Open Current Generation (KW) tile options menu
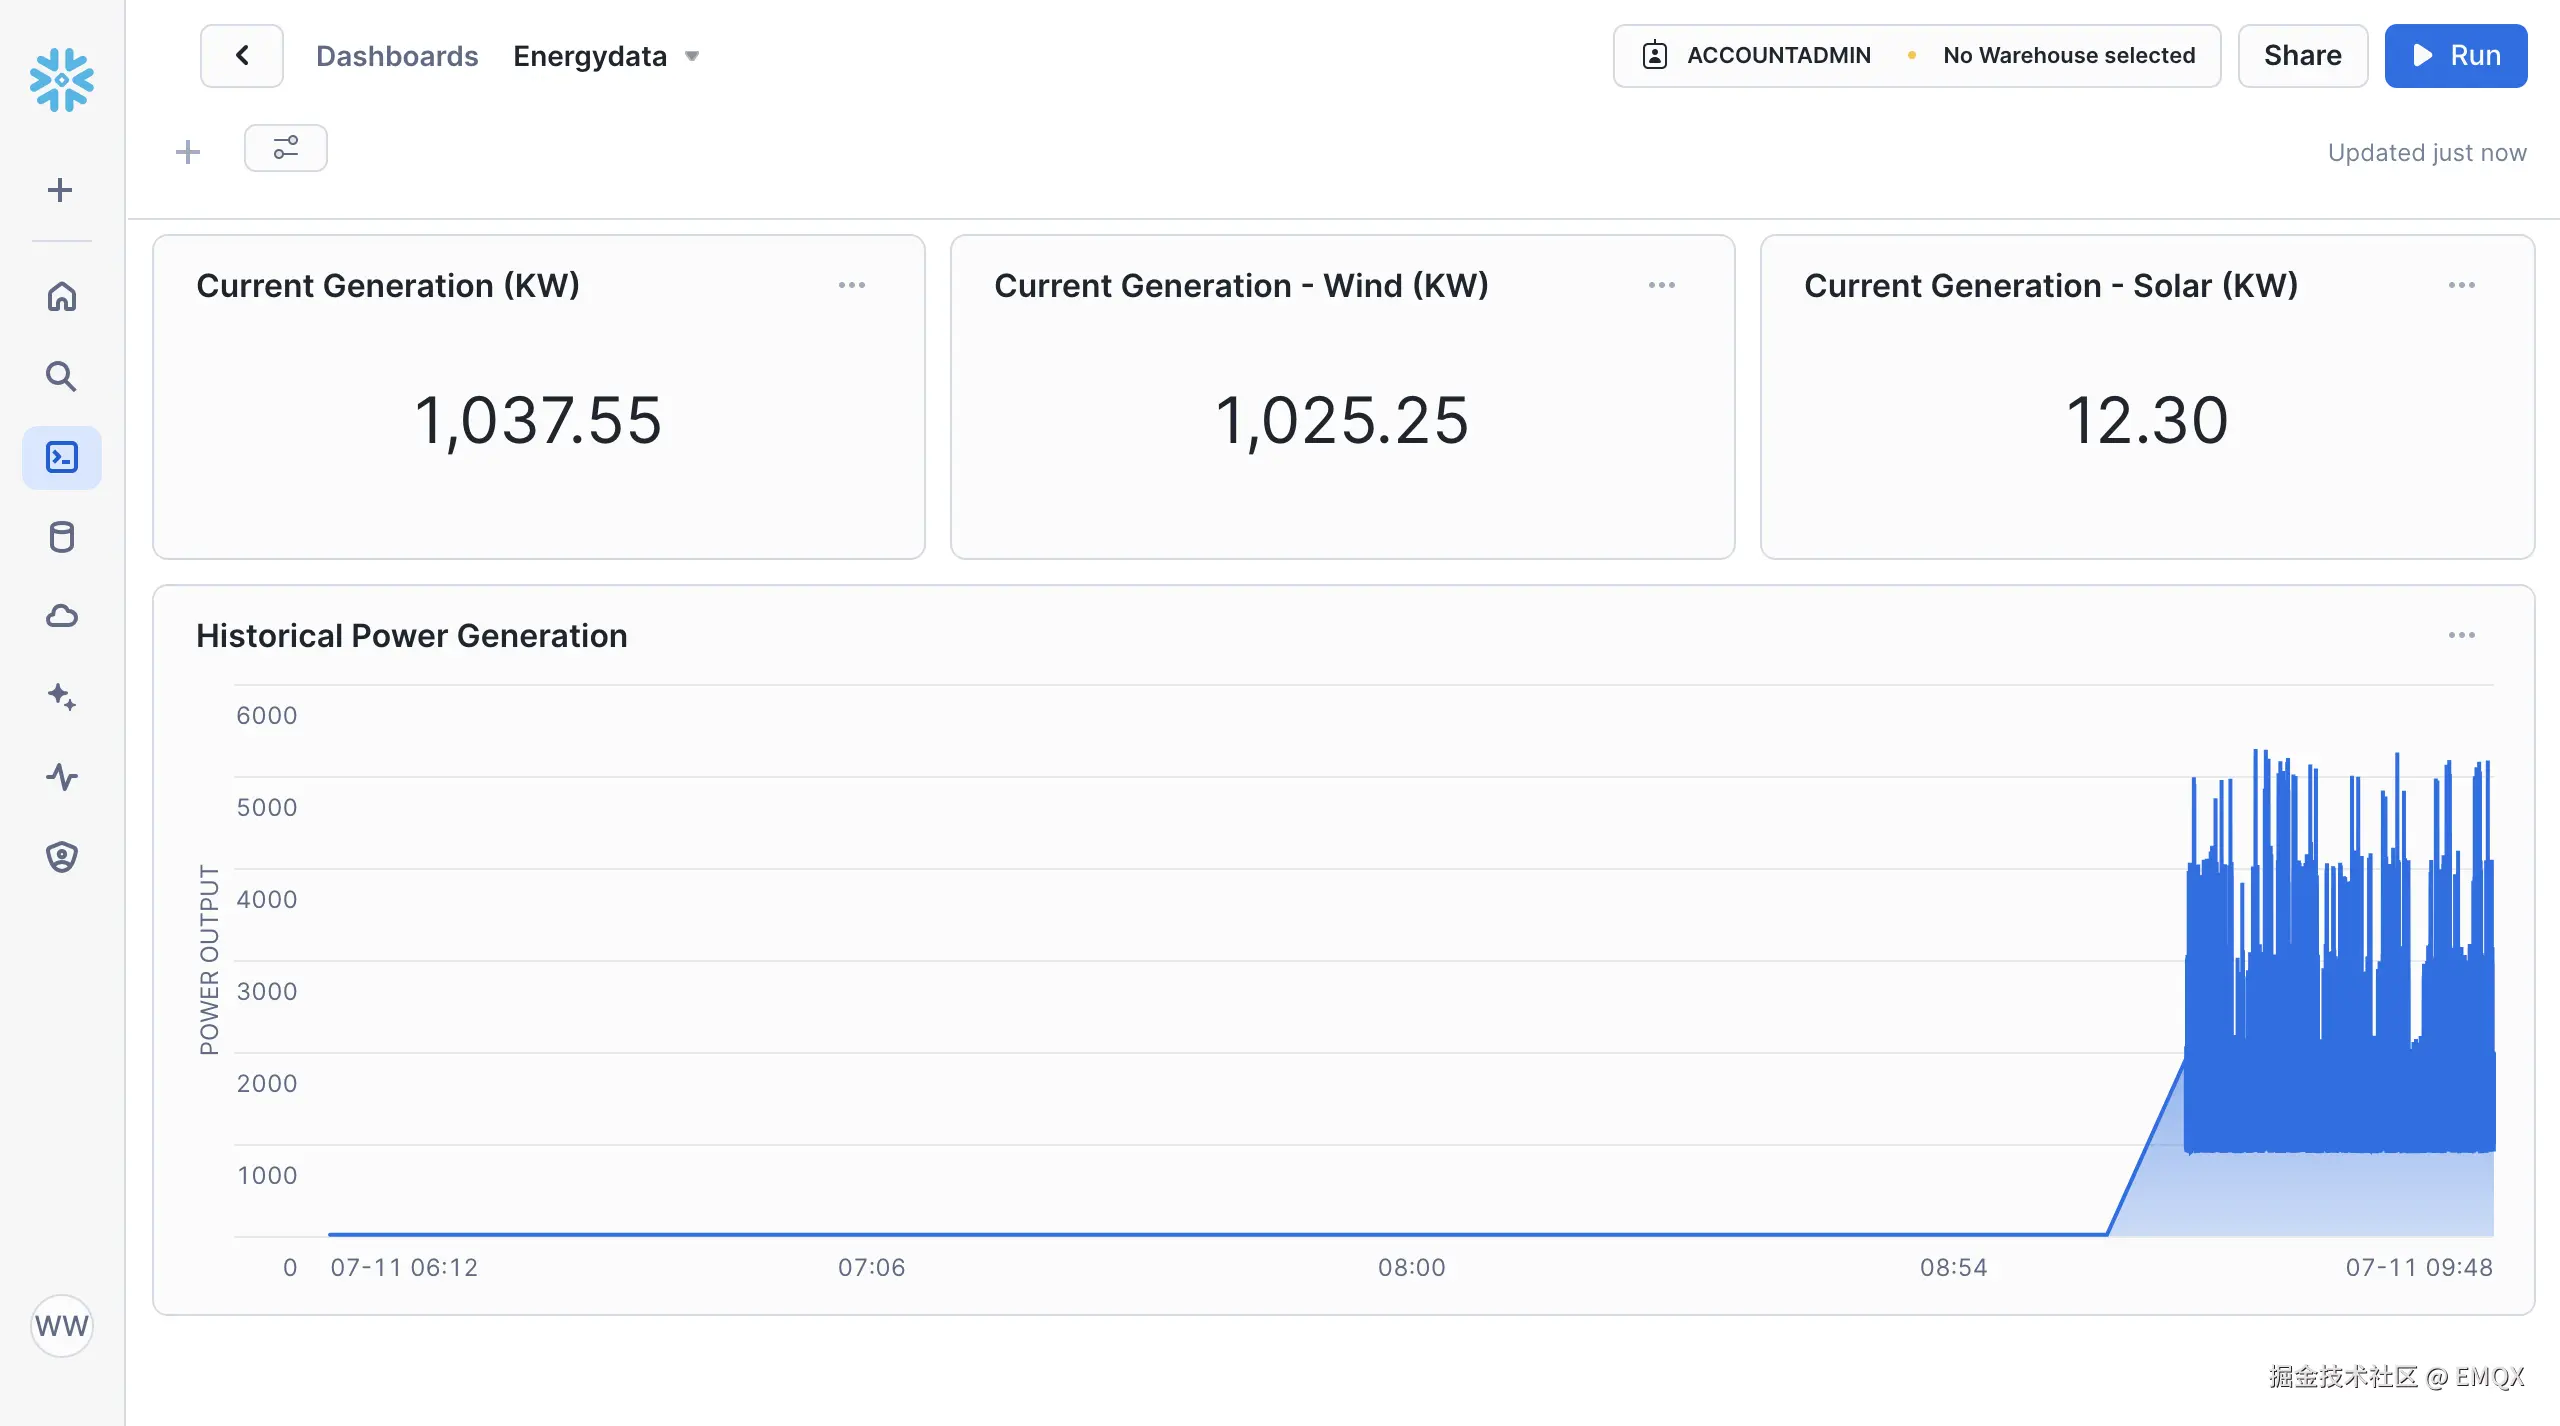2560x1426 pixels. (852, 285)
